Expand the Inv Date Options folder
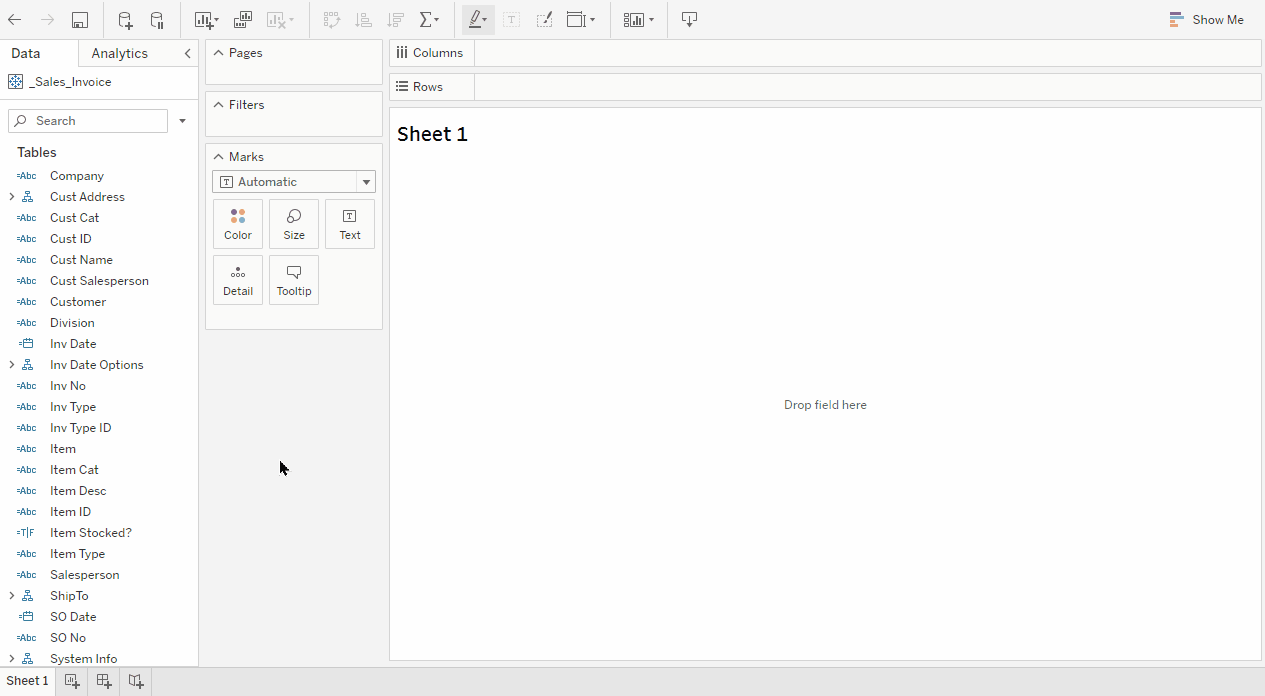This screenshot has width=1265, height=696. click(x=12, y=365)
